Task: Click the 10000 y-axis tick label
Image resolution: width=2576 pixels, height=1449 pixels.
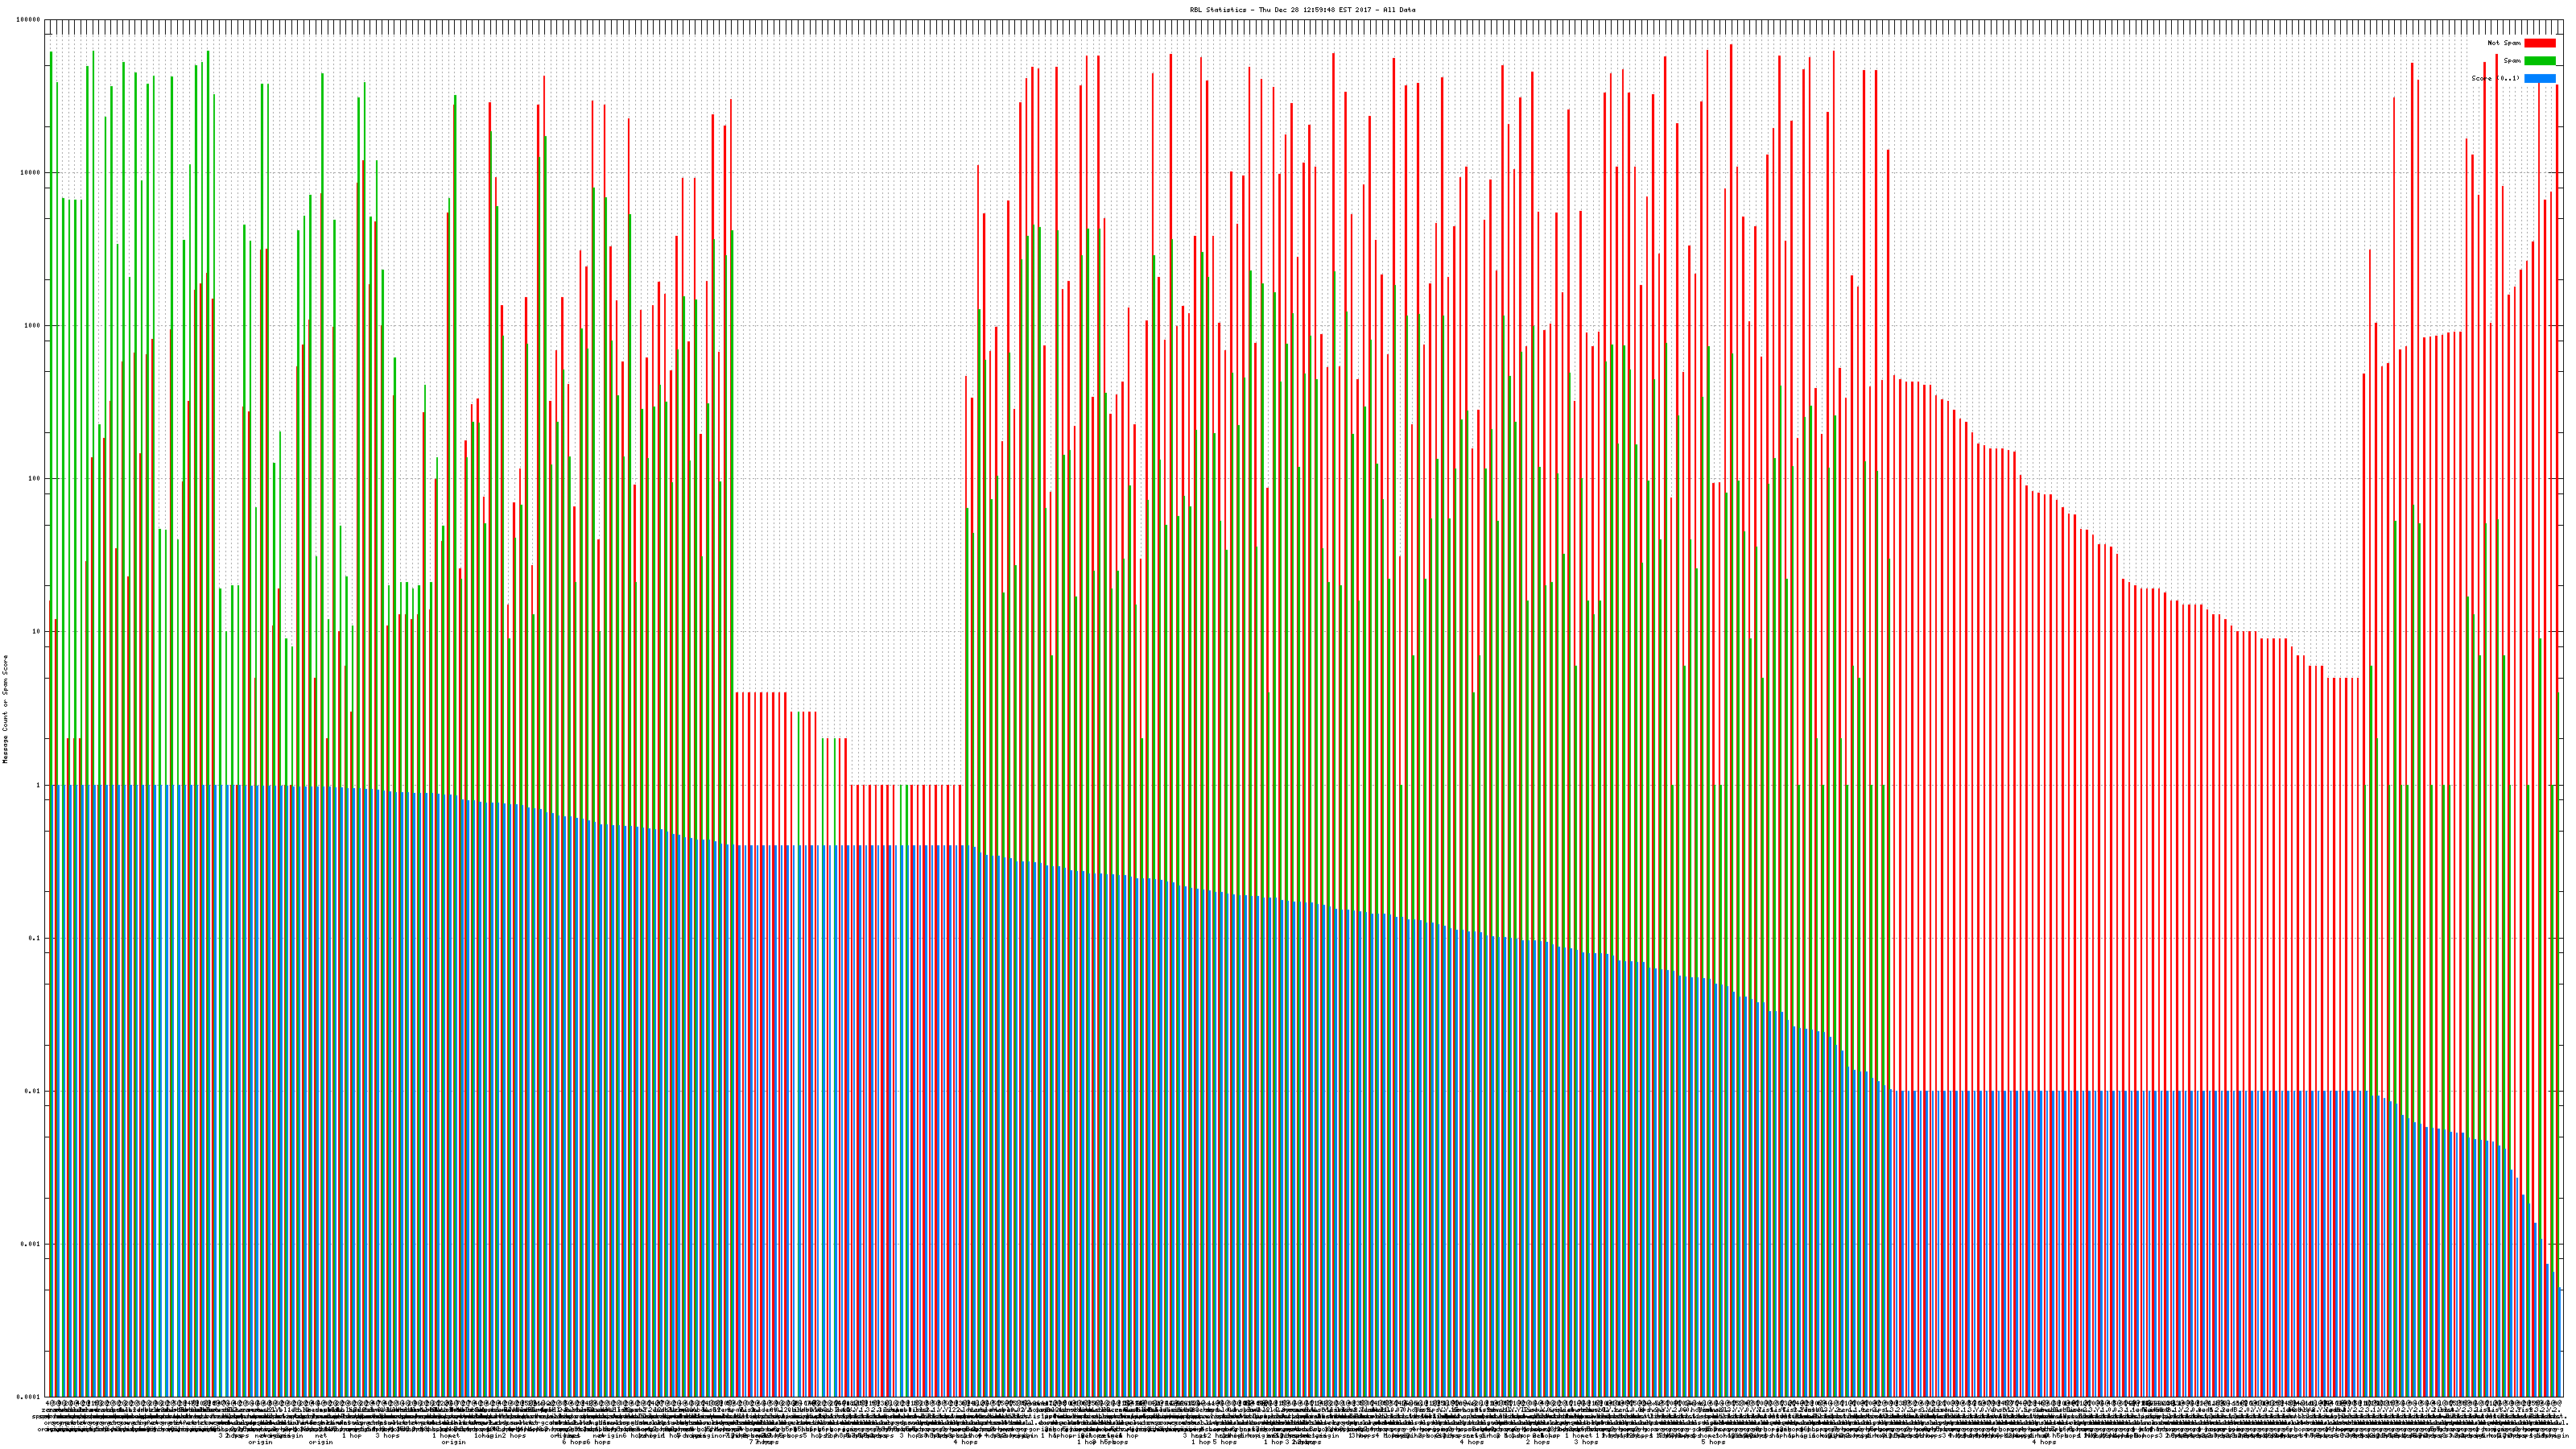Action: point(31,173)
